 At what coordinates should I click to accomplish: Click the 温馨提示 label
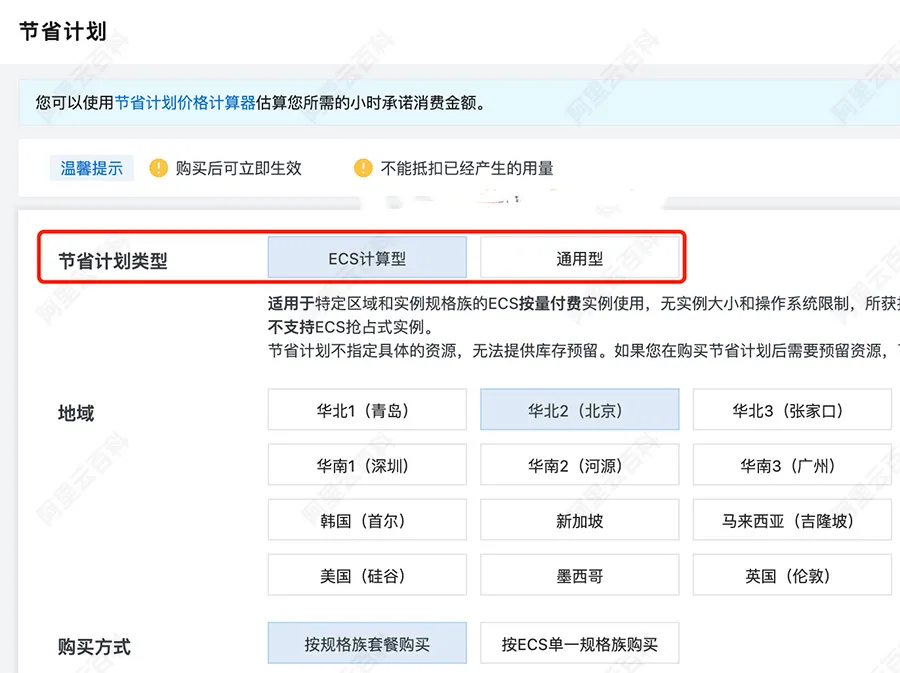[91, 168]
